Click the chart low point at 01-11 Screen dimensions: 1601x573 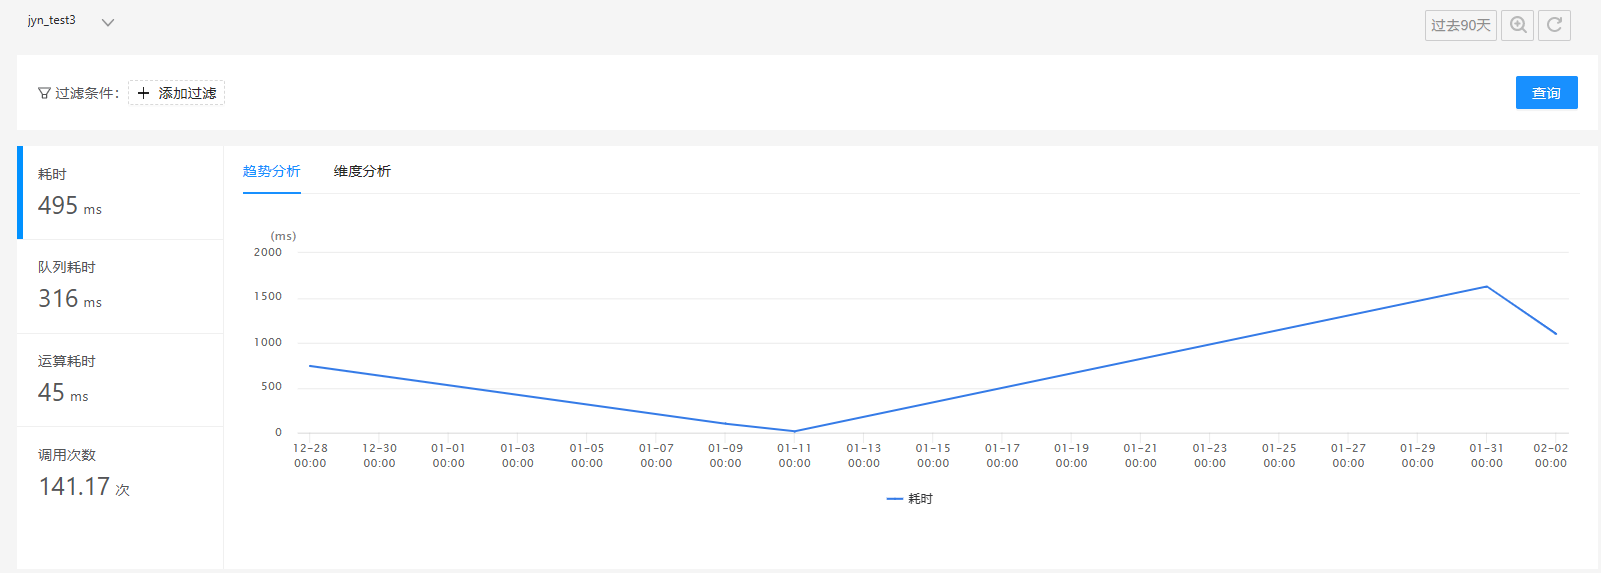(x=794, y=431)
